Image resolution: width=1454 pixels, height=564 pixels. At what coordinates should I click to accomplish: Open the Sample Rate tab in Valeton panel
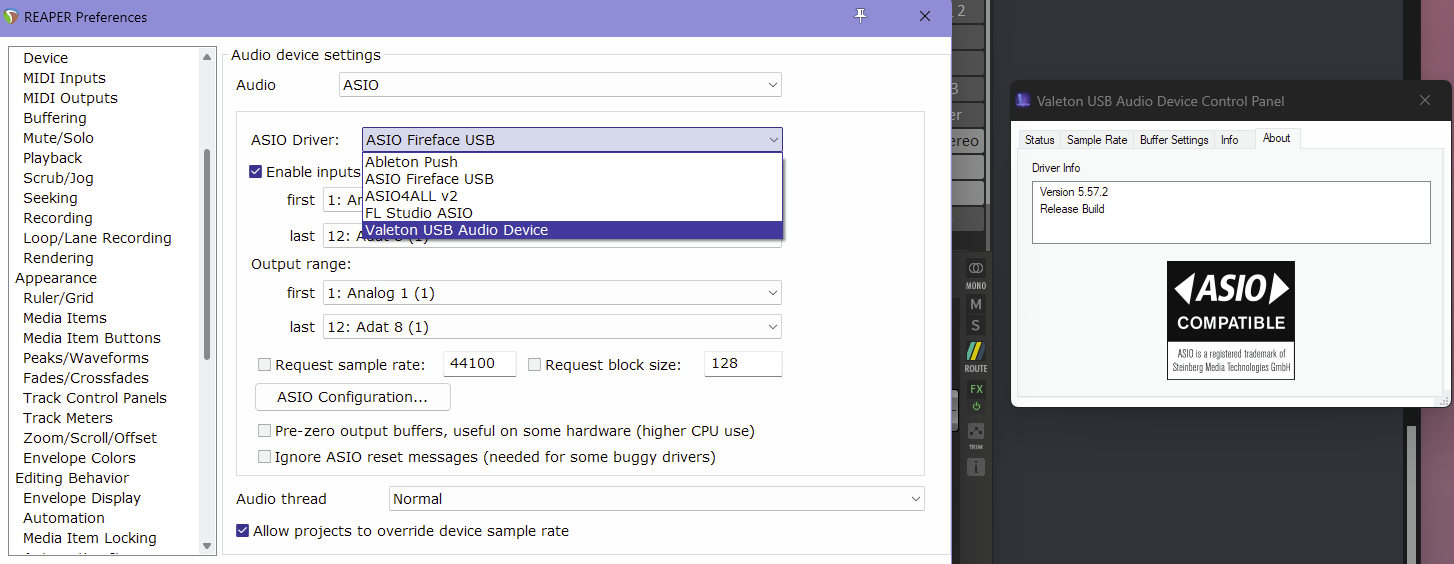pos(1097,140)
